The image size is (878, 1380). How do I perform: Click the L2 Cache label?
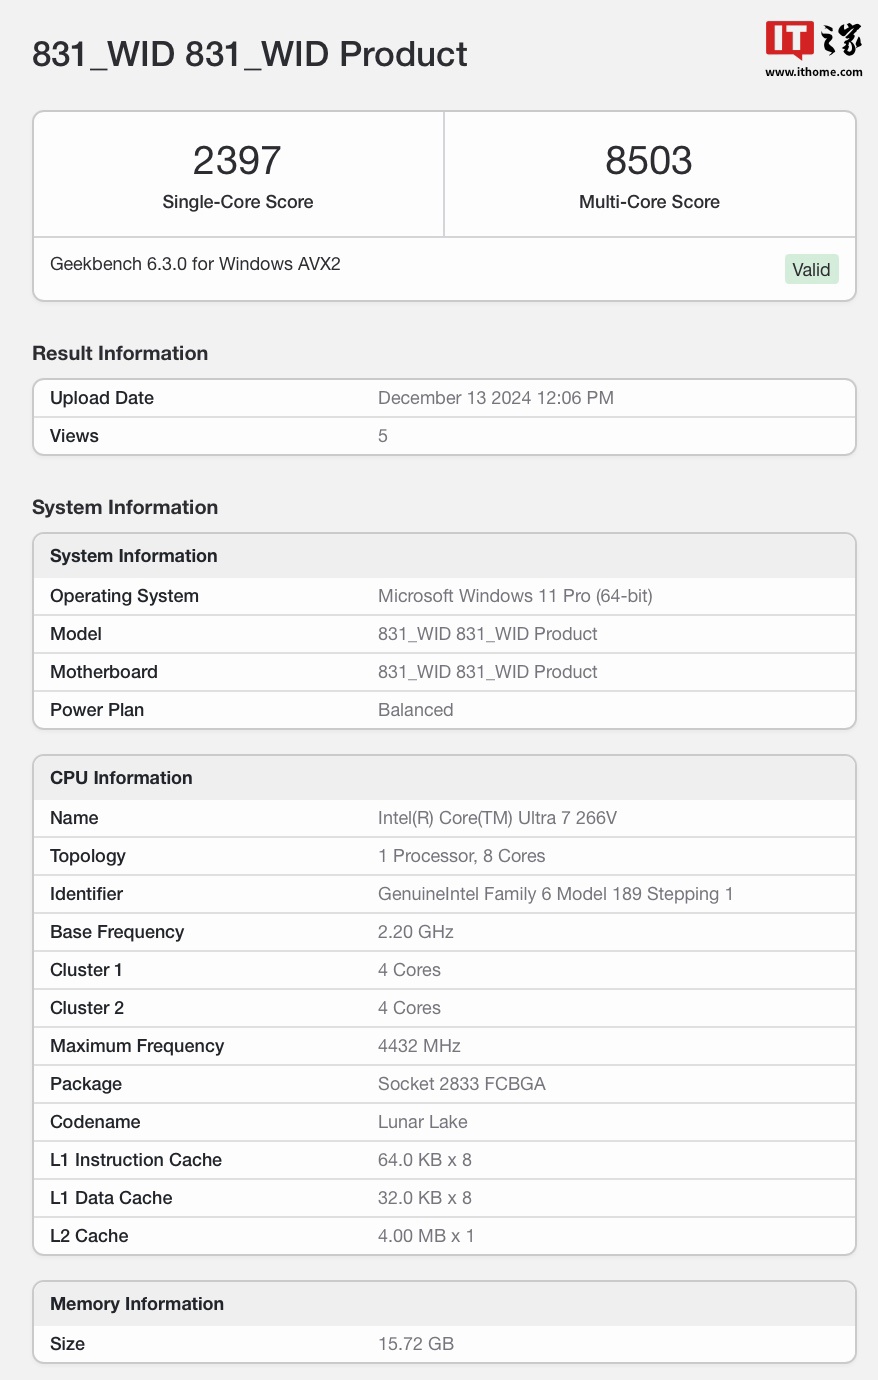tap(89, 1236)
